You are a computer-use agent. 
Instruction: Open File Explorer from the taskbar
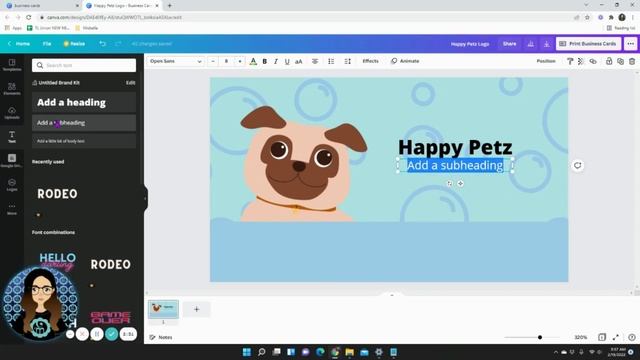349,352
